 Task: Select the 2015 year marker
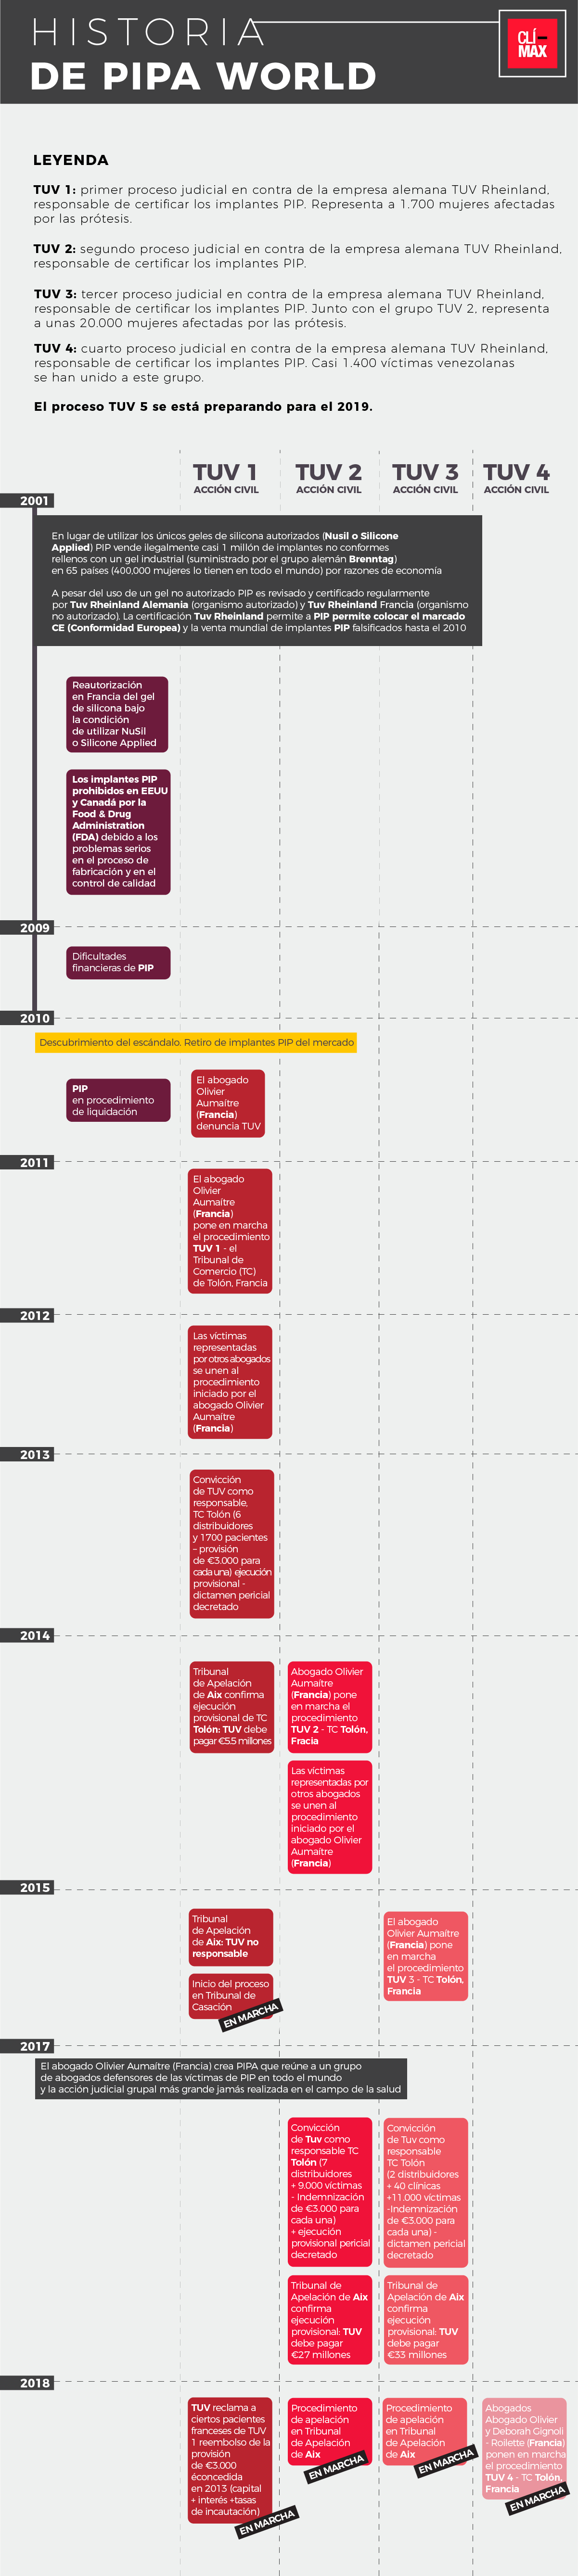27,1888
